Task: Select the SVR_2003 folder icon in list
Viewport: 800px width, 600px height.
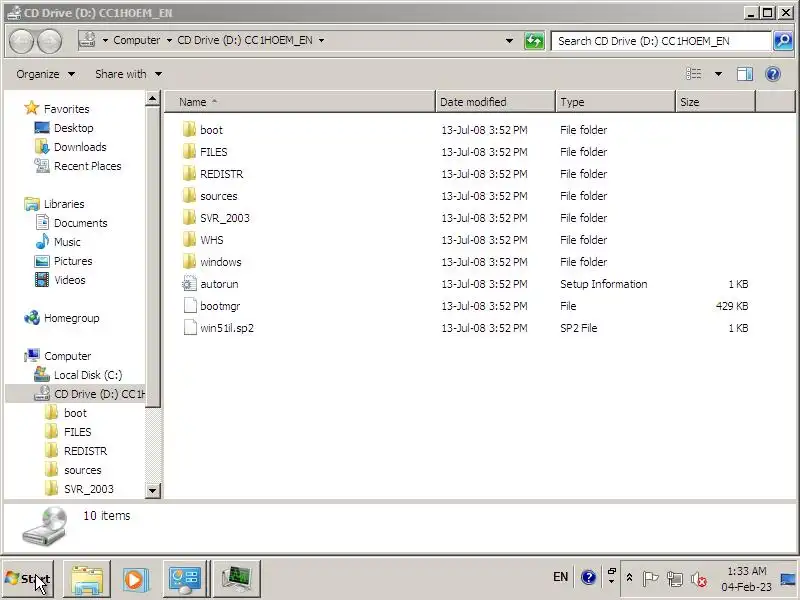Action: pyautogui.click(x=189, y=217)
